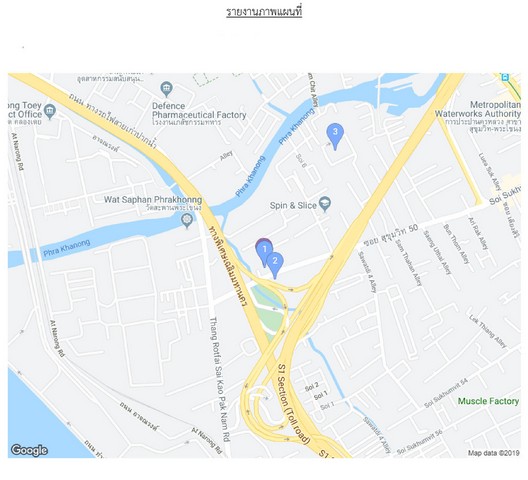
Task: Click the Map data ©2019 attribution text
Action: (x=494, y=453)
